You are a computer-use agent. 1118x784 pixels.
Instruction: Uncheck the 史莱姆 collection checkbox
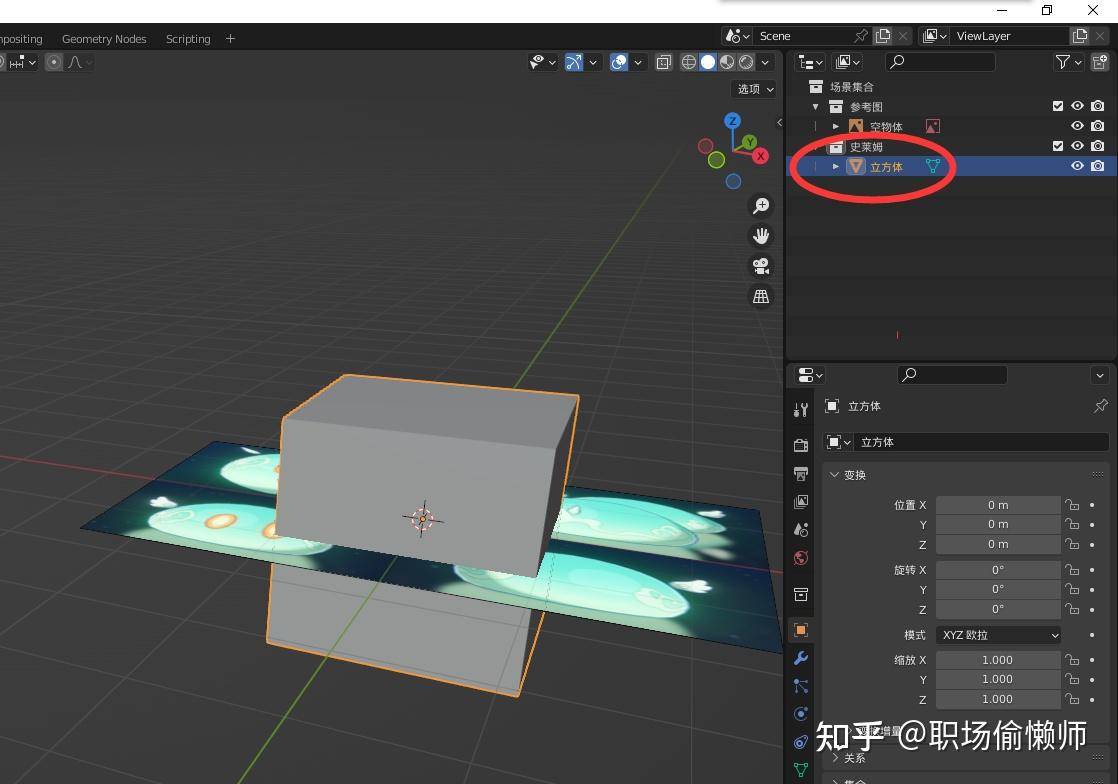(x=1057, y=146)
